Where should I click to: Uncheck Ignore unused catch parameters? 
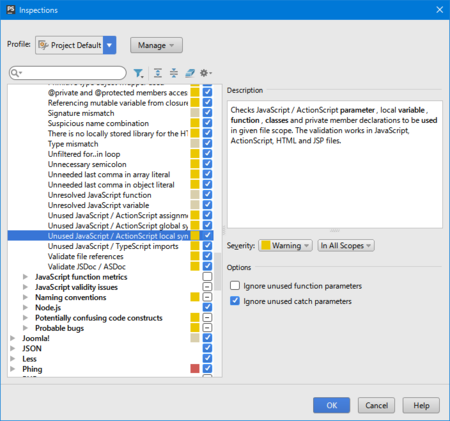coord(235,301)
